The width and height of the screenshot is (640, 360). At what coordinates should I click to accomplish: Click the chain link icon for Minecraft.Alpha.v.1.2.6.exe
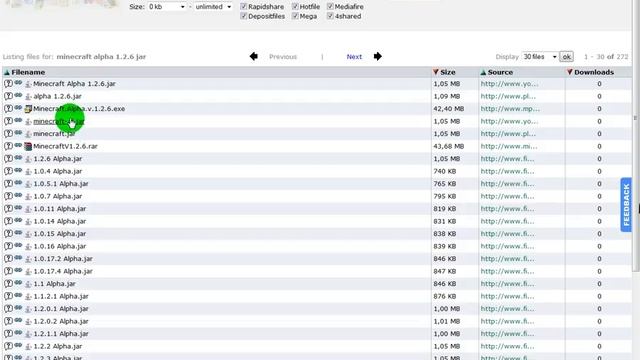coord(18,108)
